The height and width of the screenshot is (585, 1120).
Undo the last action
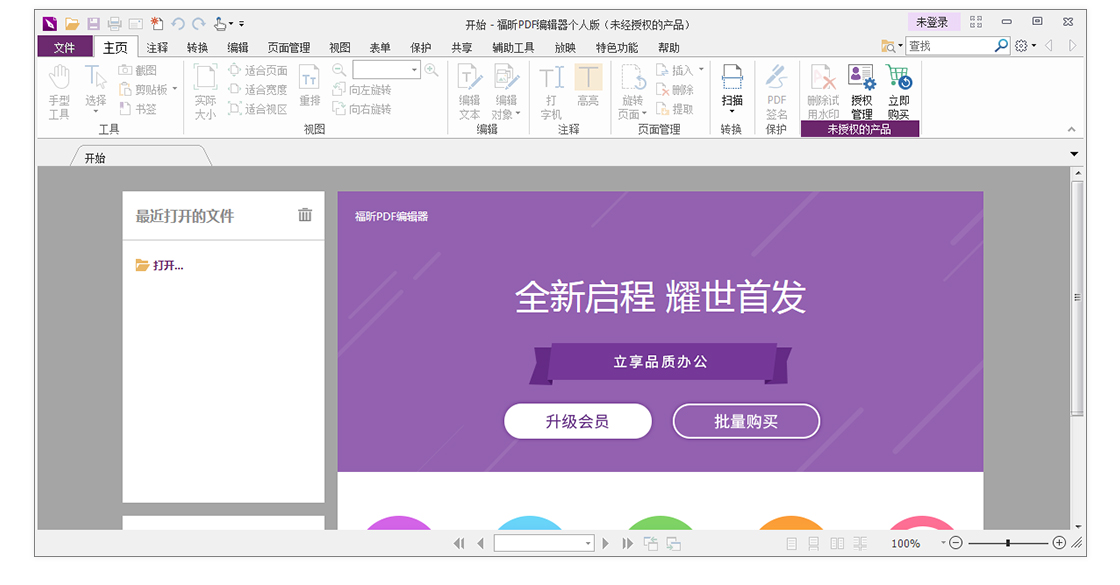click(178, 24)
